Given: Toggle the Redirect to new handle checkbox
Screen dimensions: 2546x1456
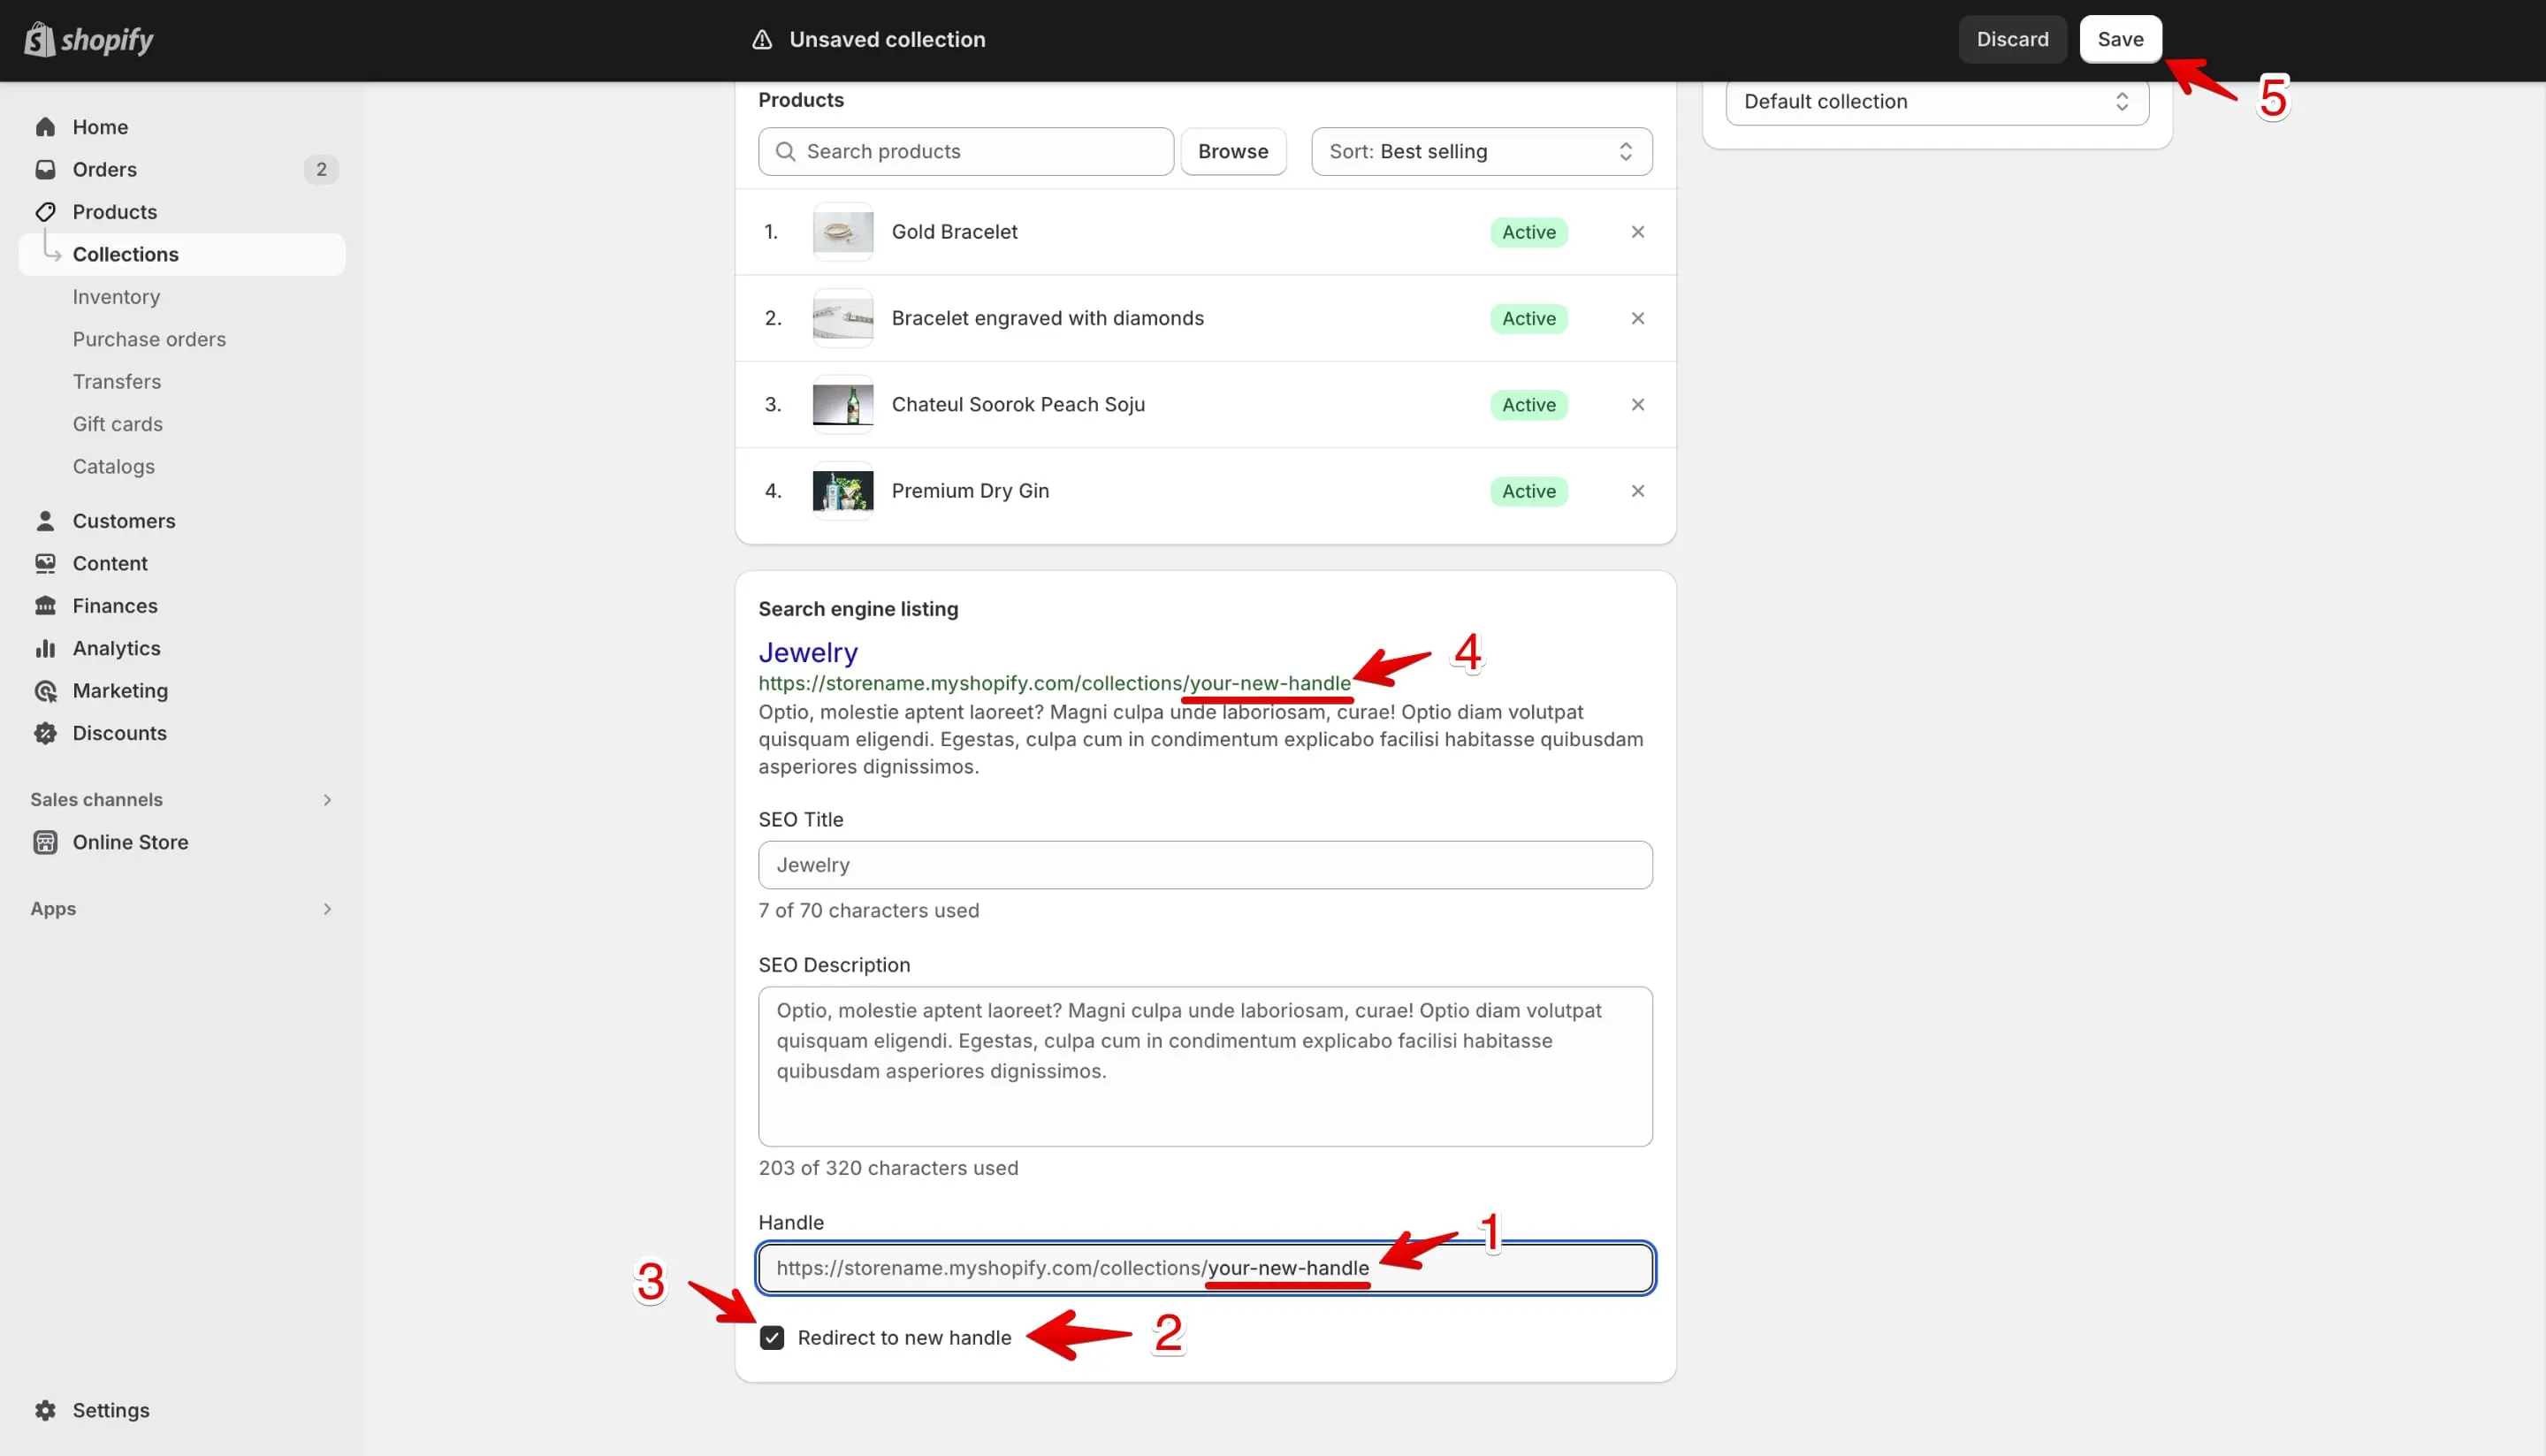Looking at the screenshot, I should pos(772,1338).
